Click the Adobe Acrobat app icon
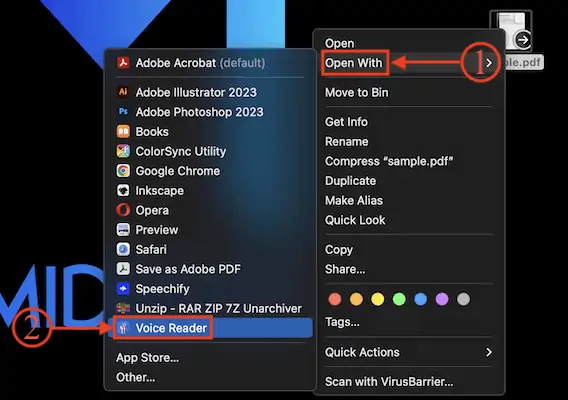Screen dimensions: 568x400 point(123,63)
